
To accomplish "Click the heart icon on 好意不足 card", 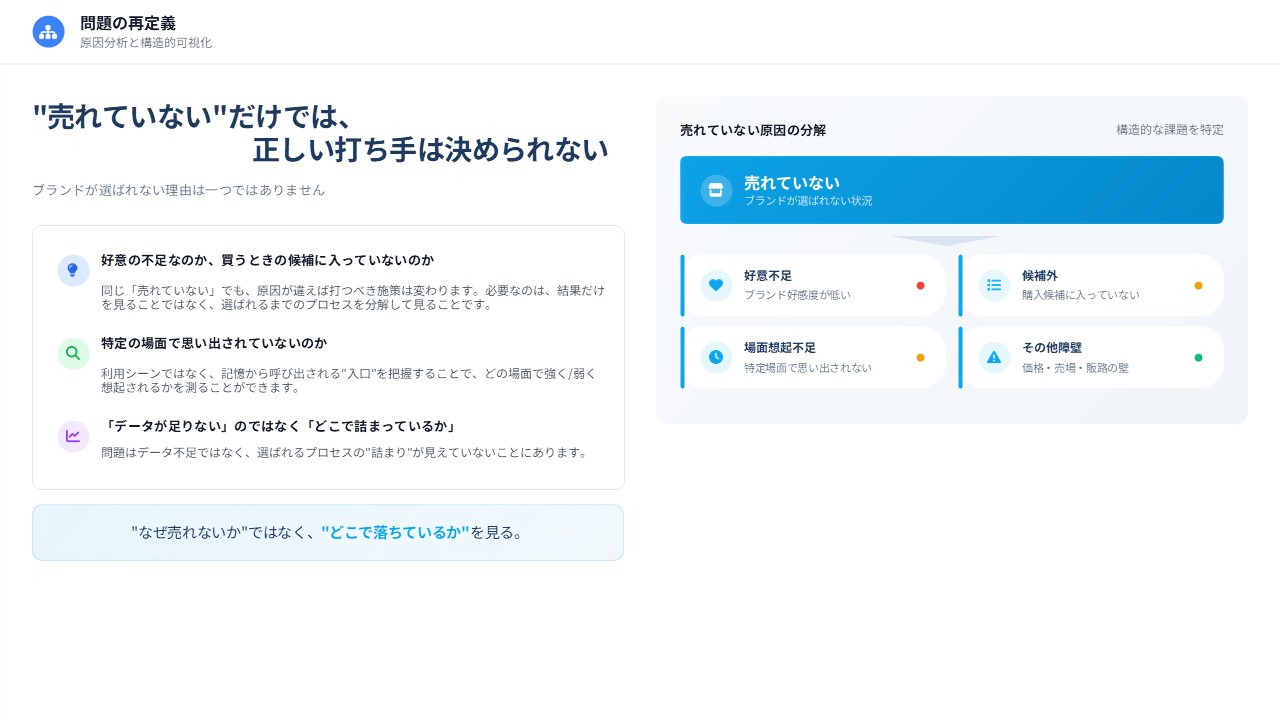I will pos(716,285).
